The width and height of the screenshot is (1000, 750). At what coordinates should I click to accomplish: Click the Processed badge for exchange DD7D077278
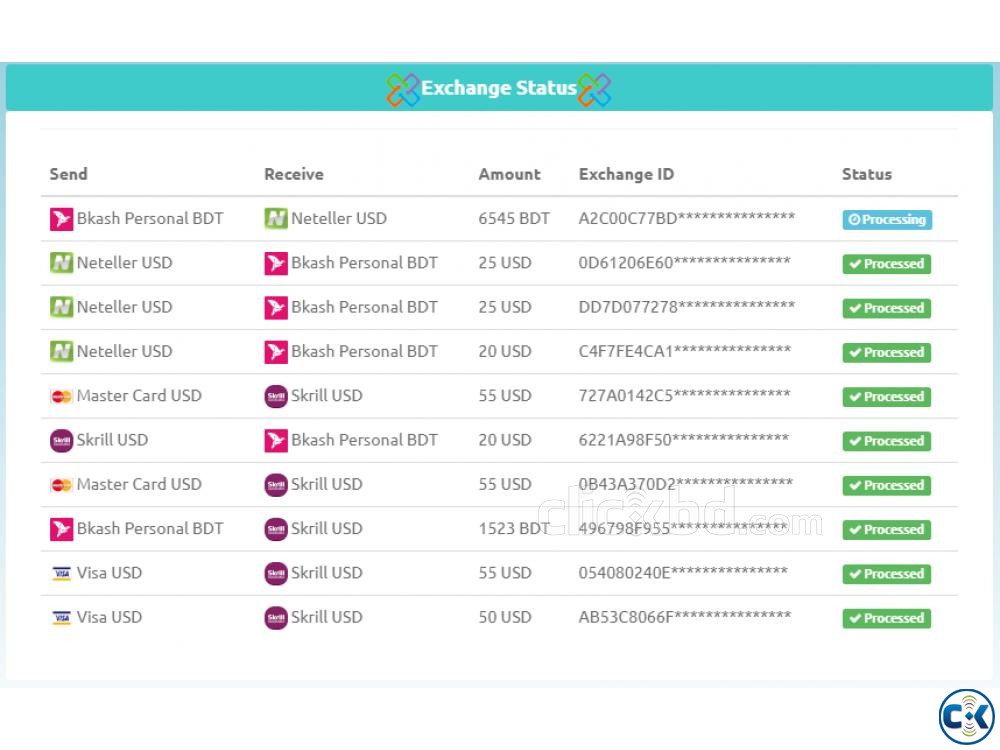[886, 308]
